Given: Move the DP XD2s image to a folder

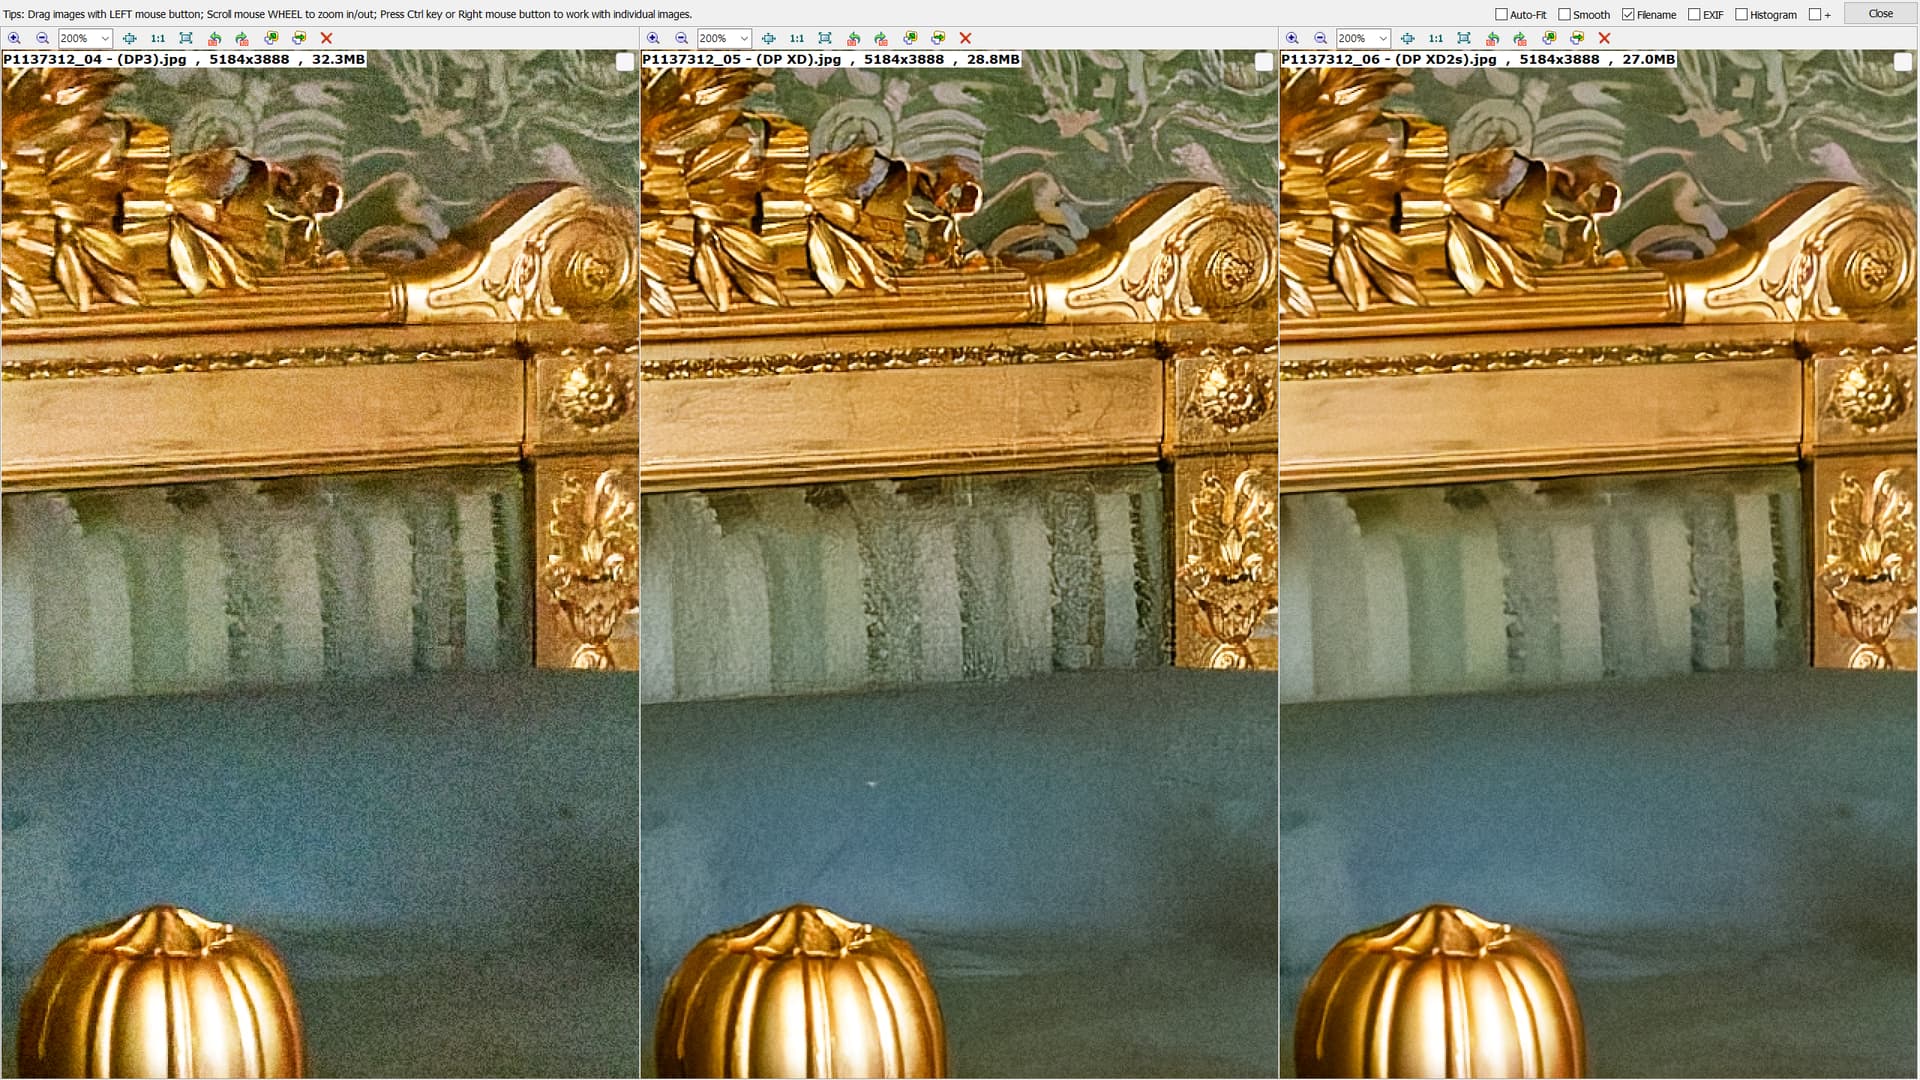Looking at the screenshot, I should pyautogui.click(x=1577, y=38).
